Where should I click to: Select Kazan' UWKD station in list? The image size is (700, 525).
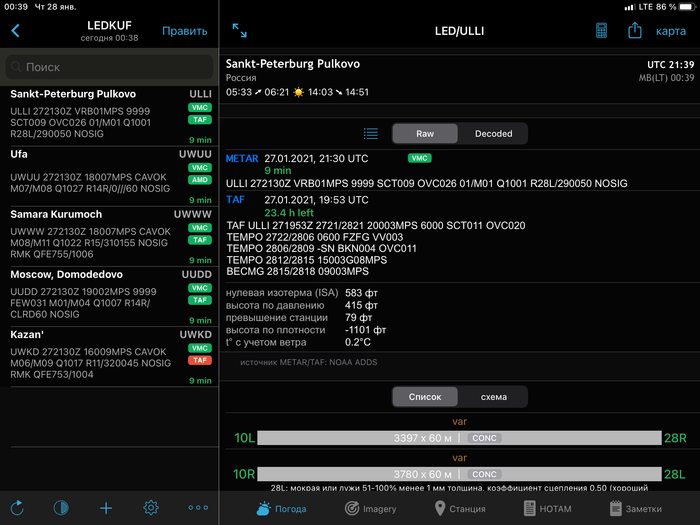point(109,357)
